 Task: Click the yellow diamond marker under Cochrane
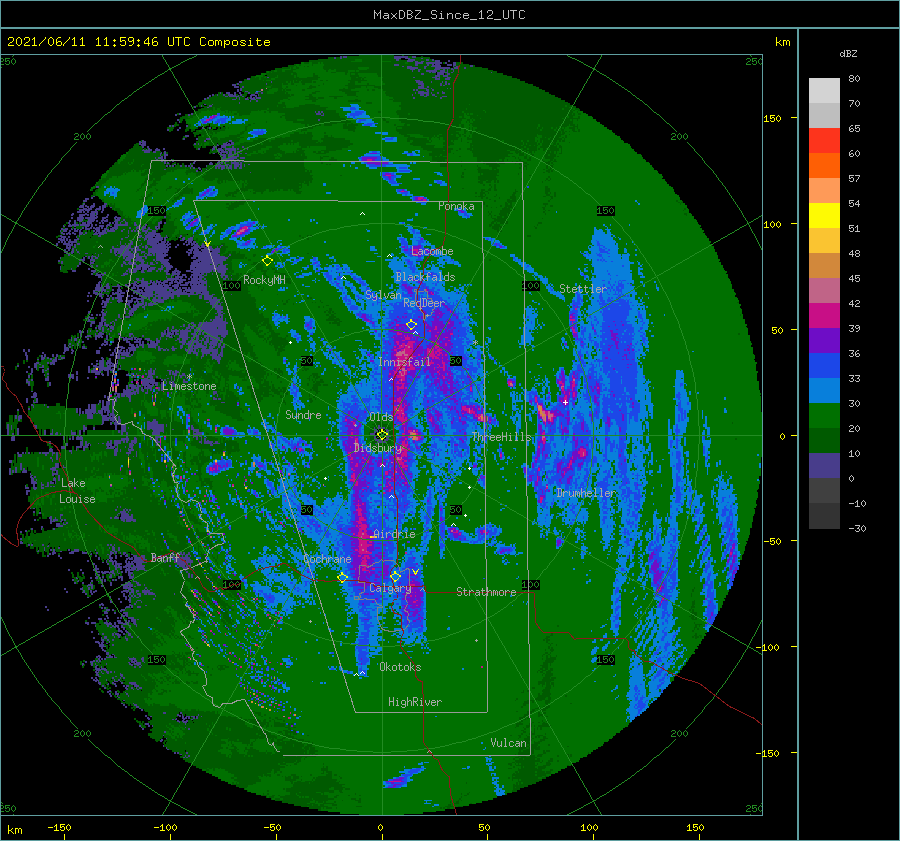tap(342, 577)
